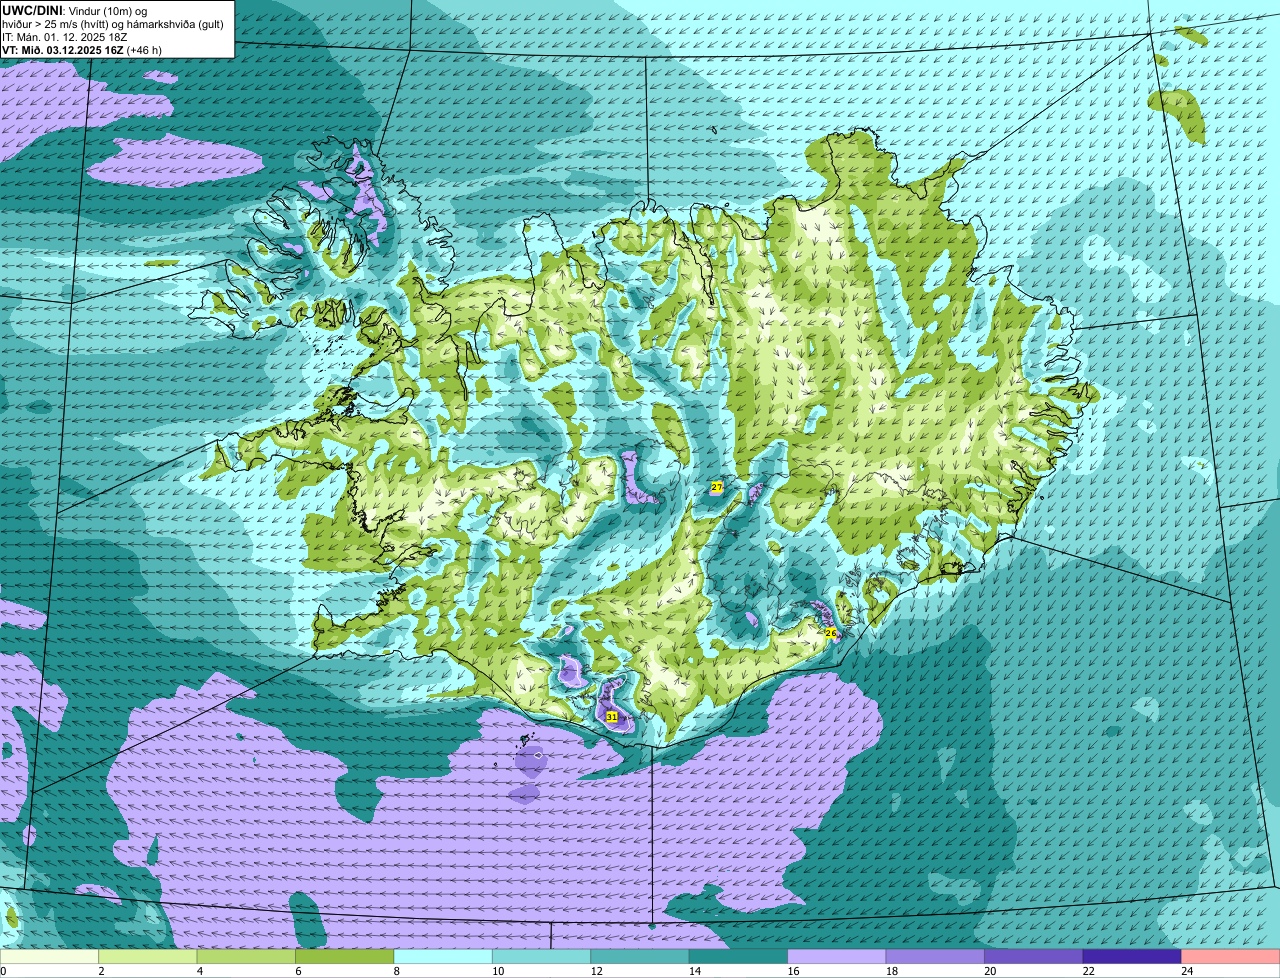Screen dimensions: 1280x978
Task: Click the 12–14 m/s teal legend swatch
Action: pos(640,957)
